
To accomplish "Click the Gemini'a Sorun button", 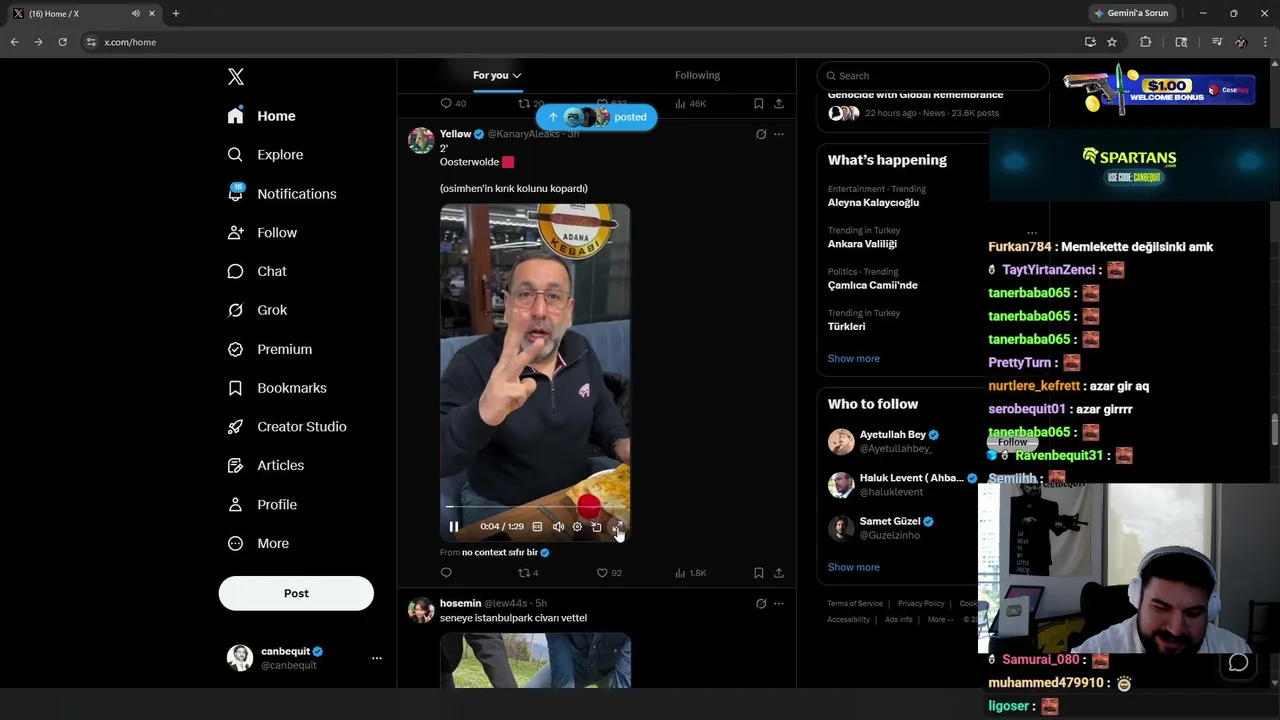I will click(1131, 13).
